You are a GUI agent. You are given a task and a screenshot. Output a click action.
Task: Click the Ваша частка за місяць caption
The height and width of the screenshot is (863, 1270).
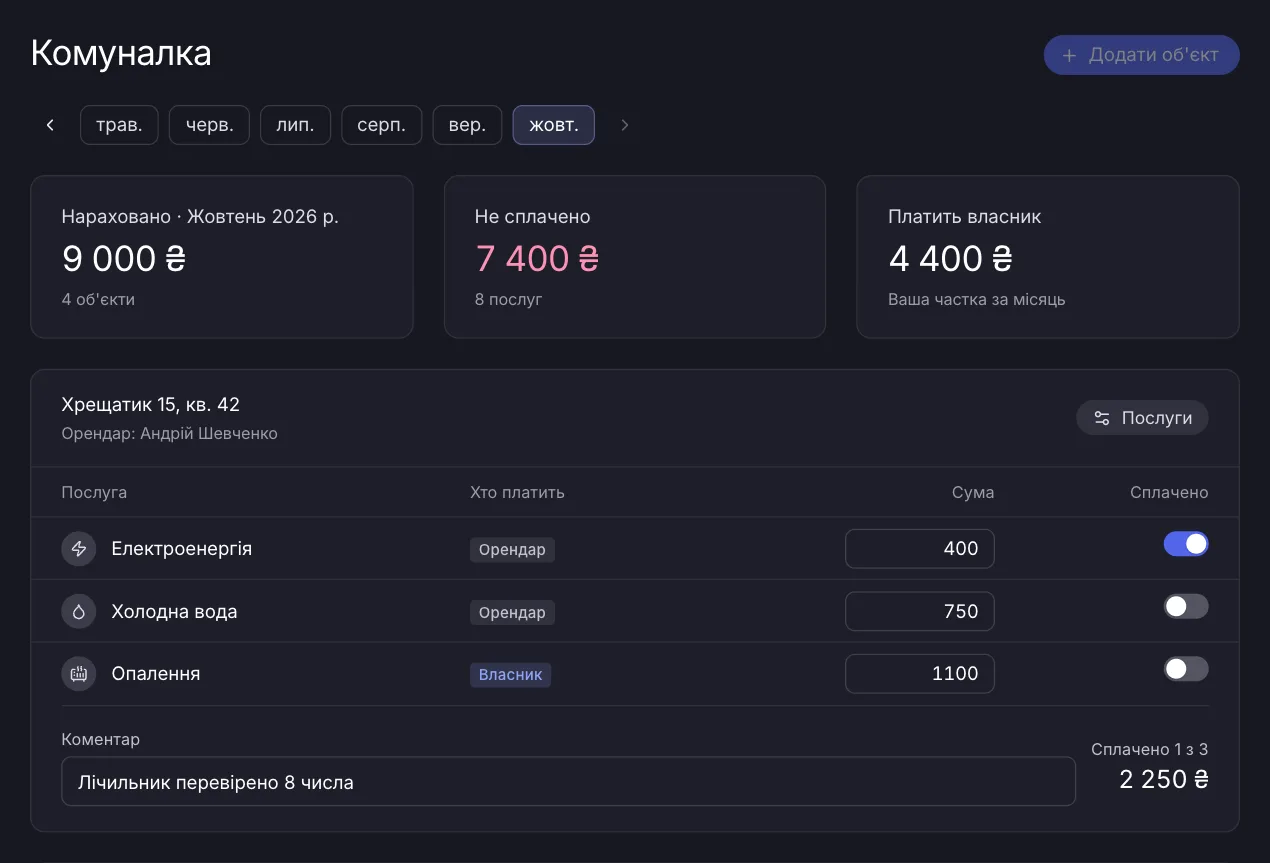[x=977, y=300]
